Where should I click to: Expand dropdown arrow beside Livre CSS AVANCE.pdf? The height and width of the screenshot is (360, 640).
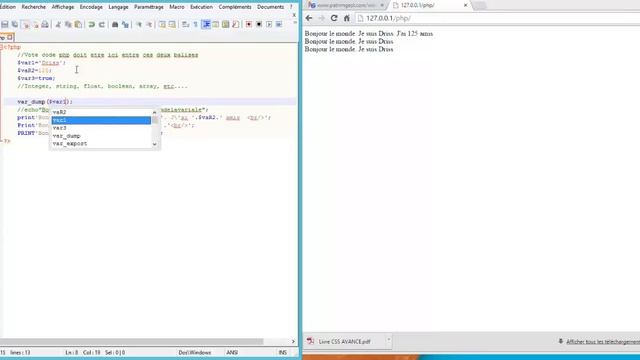(x=389, y=340)
